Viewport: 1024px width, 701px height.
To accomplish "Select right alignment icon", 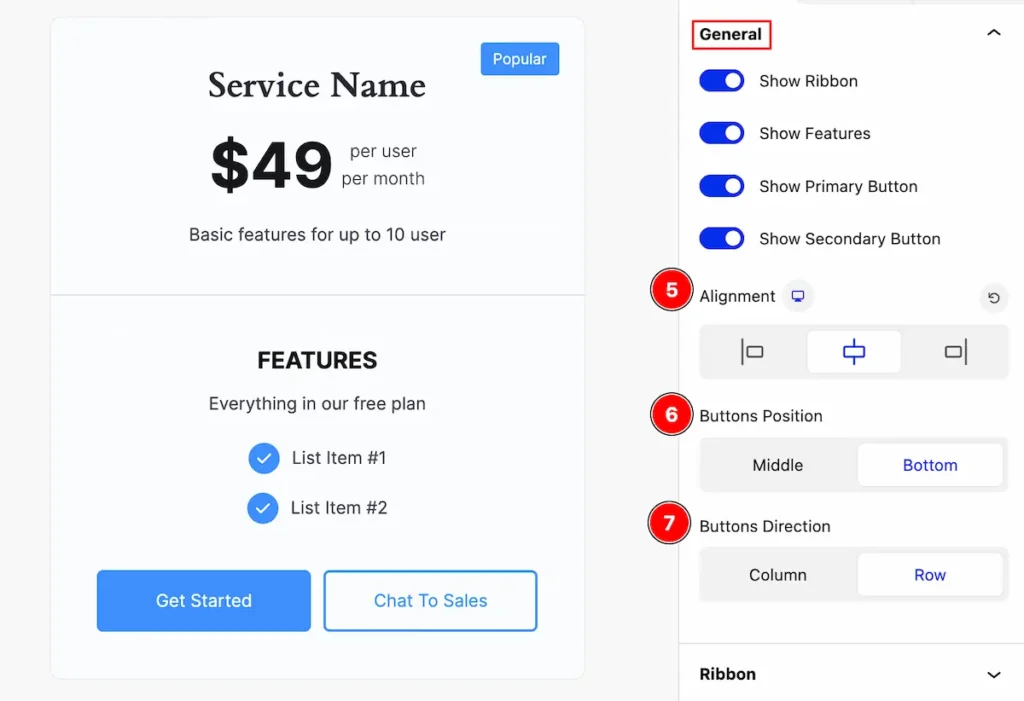I will click(x=955, y=352).
